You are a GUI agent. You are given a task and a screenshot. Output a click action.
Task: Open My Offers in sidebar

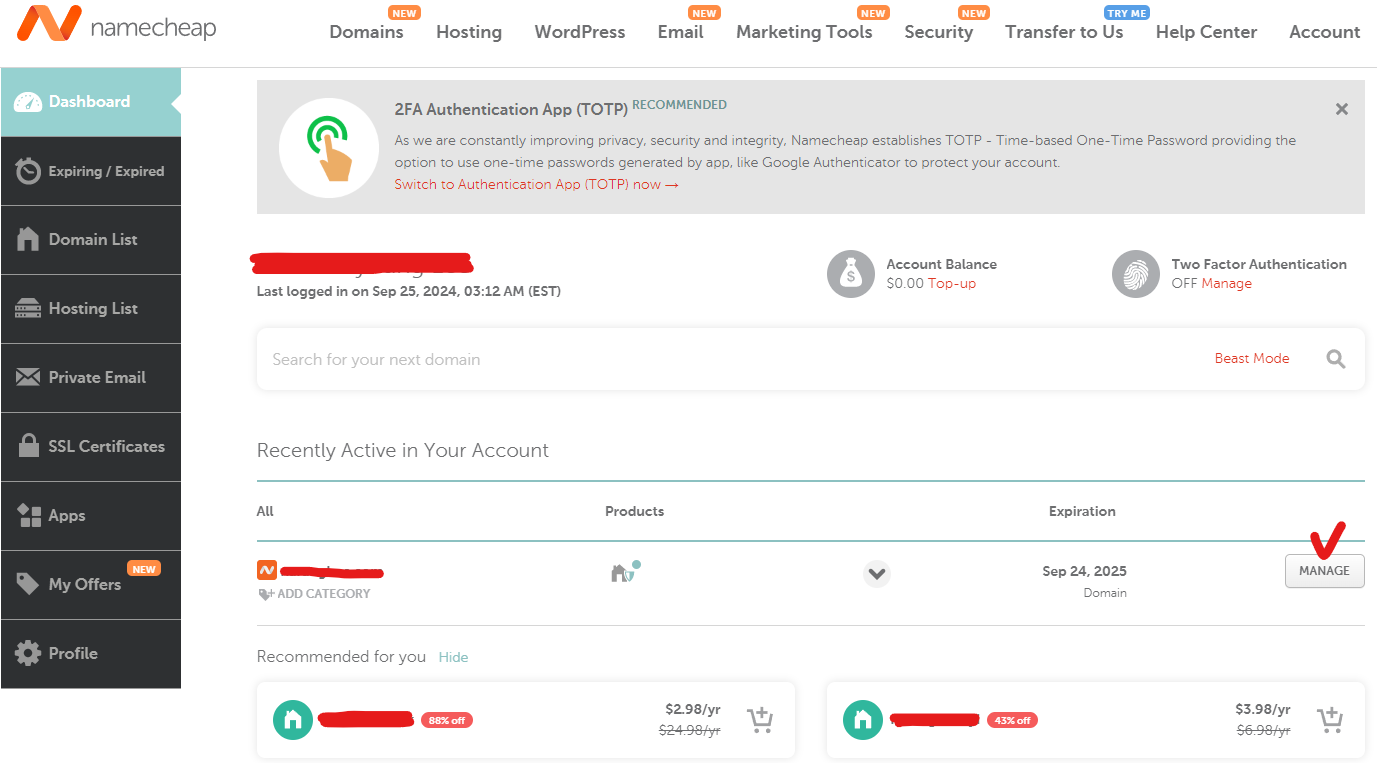(x=91, y=585)
